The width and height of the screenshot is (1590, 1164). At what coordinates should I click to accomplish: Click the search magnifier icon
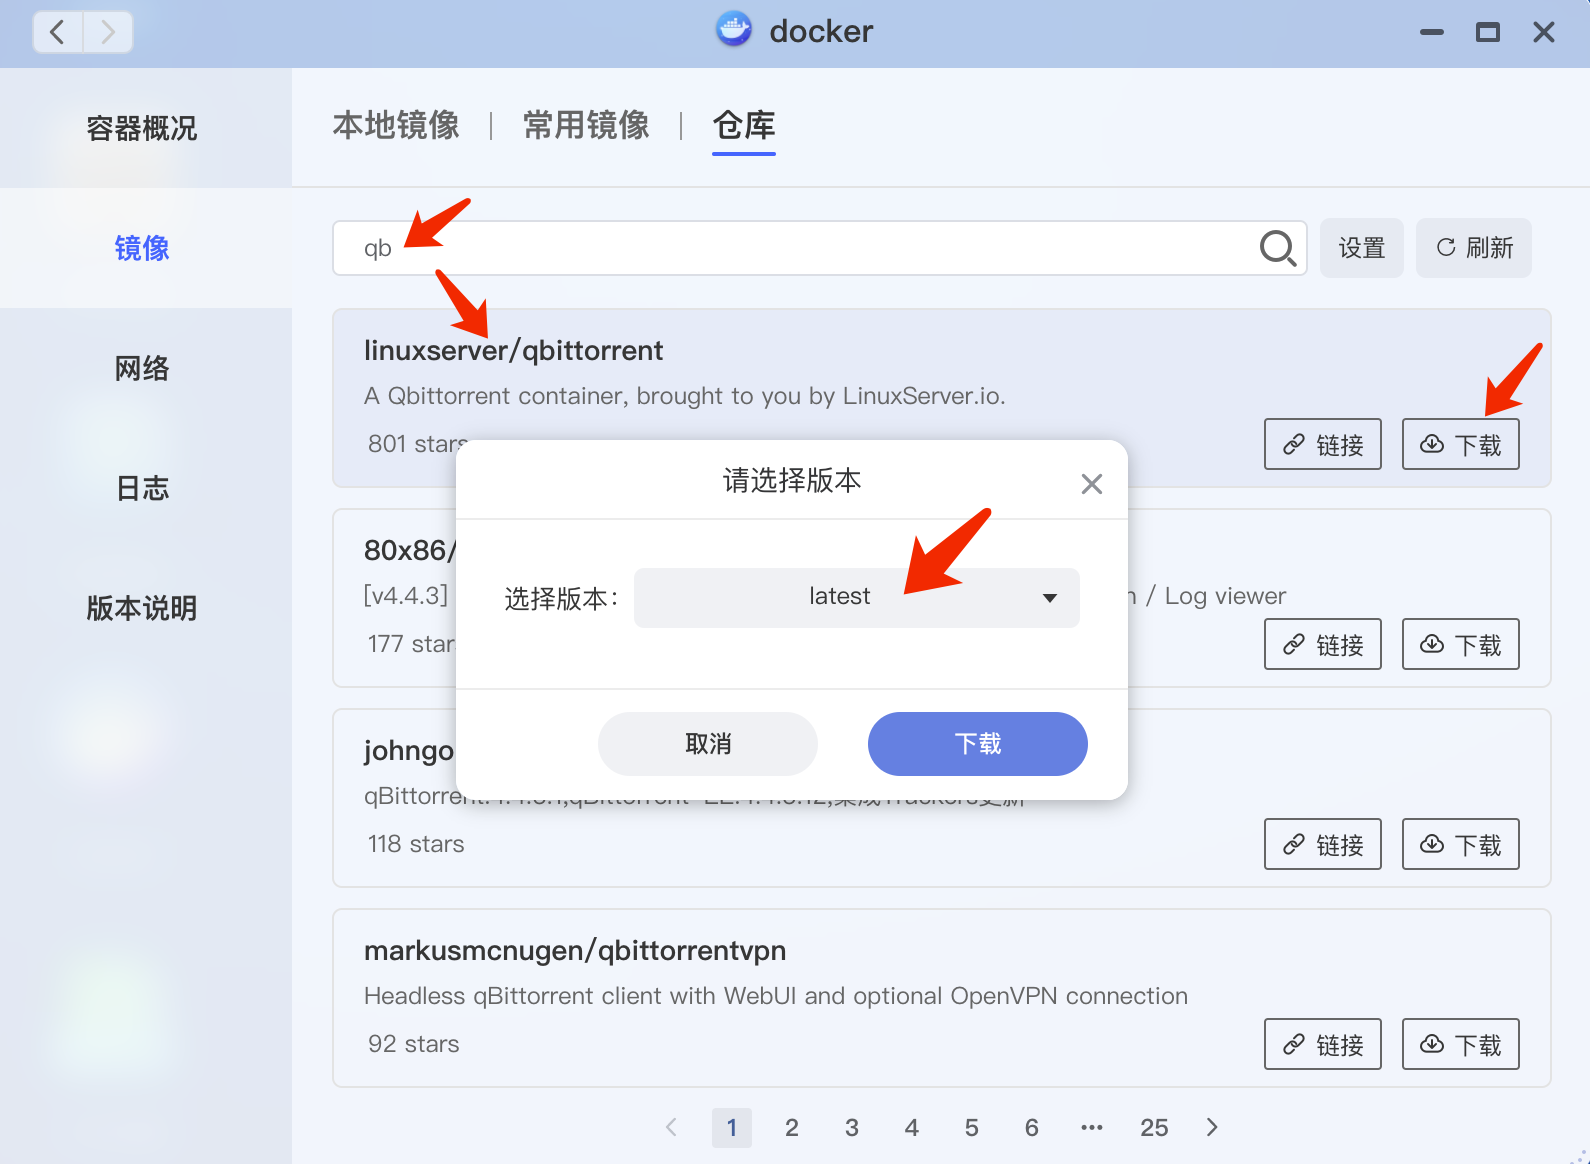click(1277, 248)
